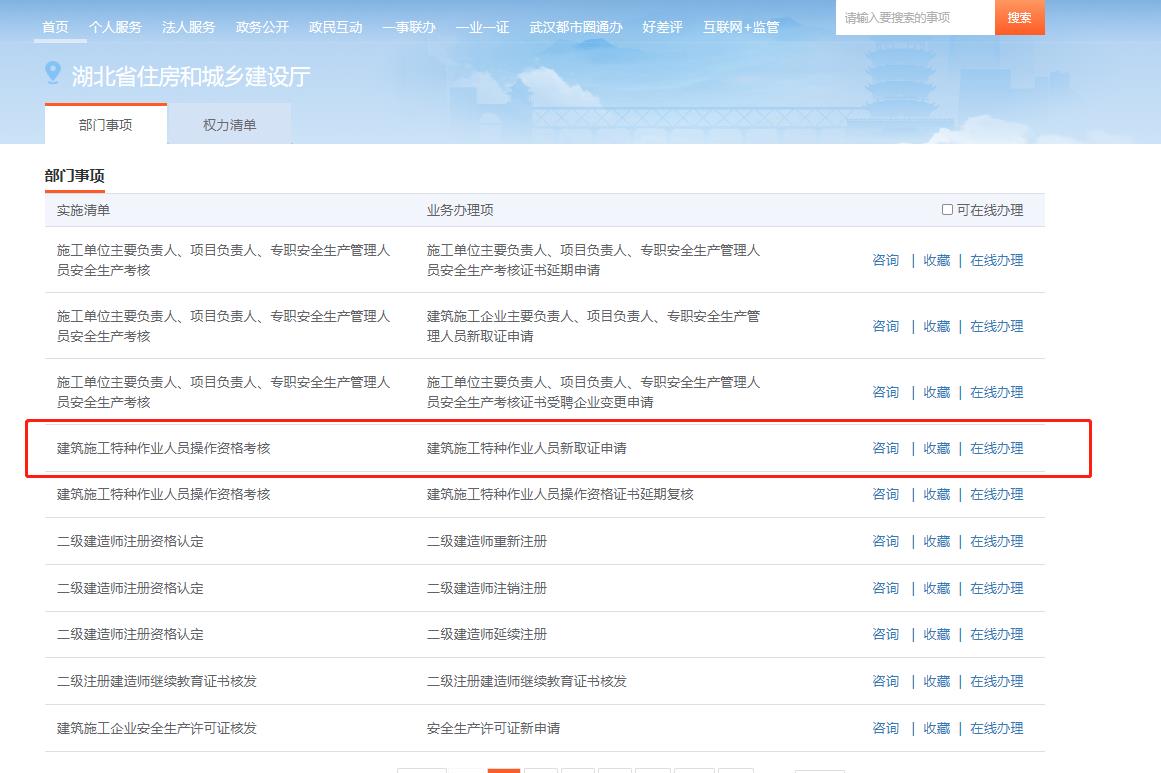Select 政务公开 in the top navigation
This screenshot has height=773, width=1161.
pyautogui.click(x=262, y=27)
